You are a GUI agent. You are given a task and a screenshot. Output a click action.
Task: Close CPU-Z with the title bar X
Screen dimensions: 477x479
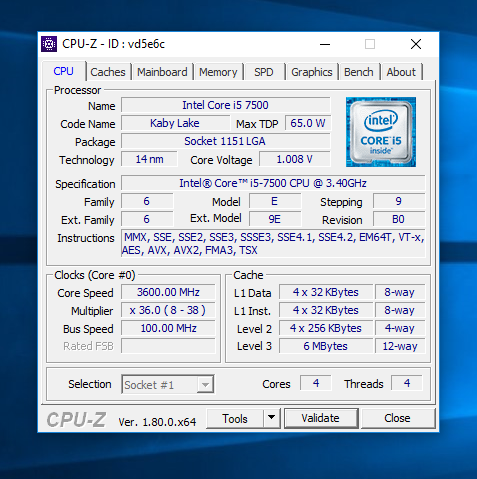[x=416, y=44]
